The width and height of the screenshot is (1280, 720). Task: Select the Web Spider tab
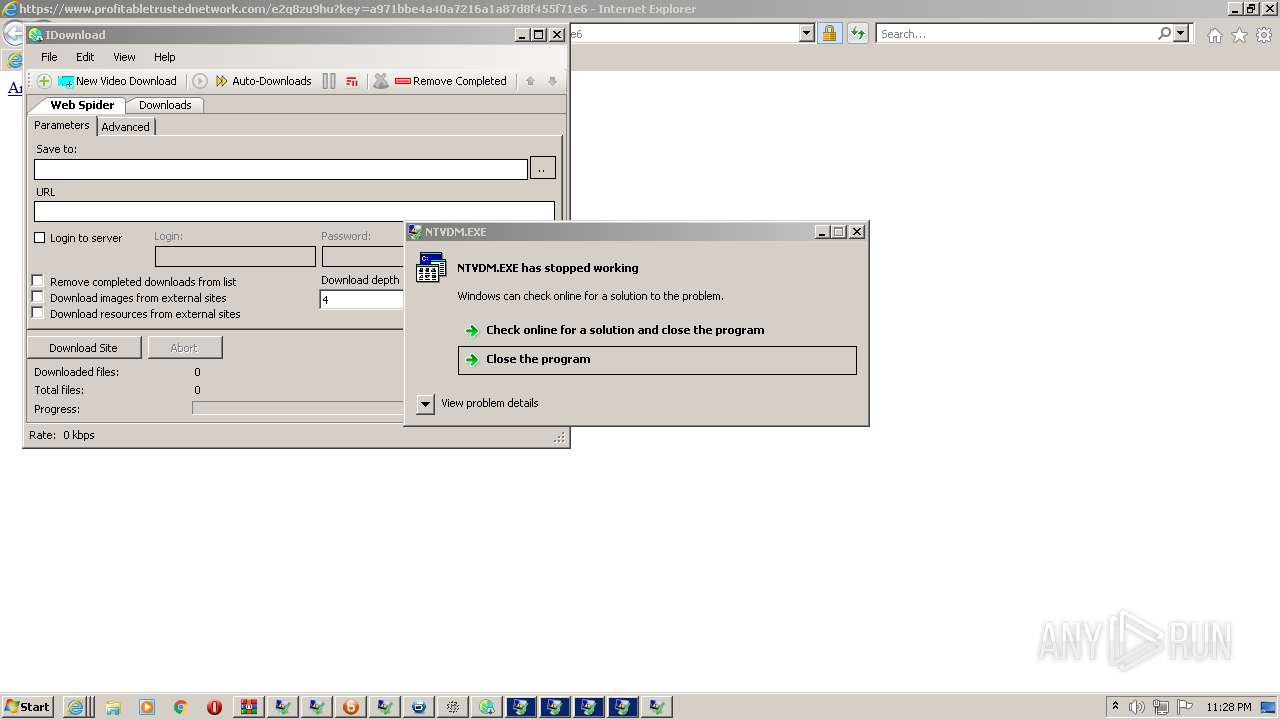82,105
